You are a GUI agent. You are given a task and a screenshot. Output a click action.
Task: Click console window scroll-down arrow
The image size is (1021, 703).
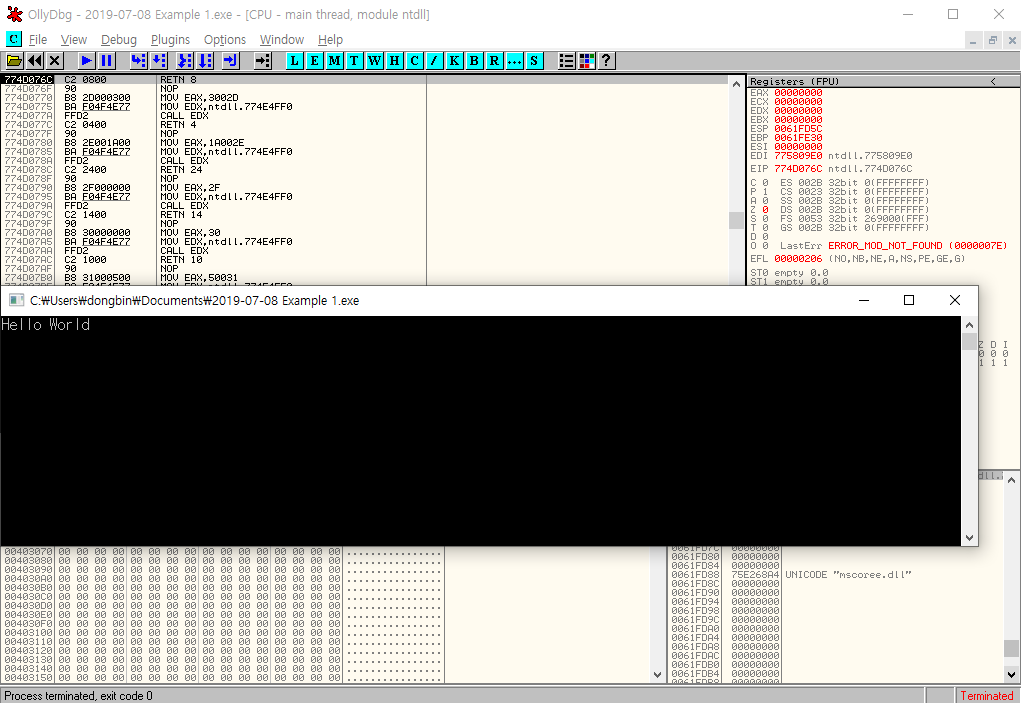[x=969, y=538]
